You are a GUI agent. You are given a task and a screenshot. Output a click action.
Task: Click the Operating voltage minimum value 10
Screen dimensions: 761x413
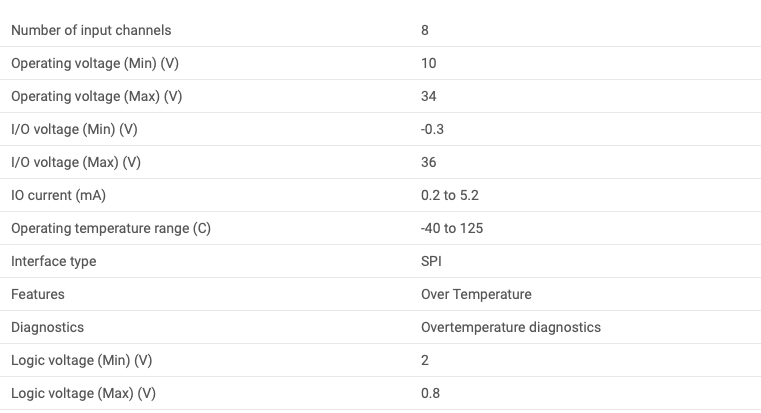click(429, 63)
